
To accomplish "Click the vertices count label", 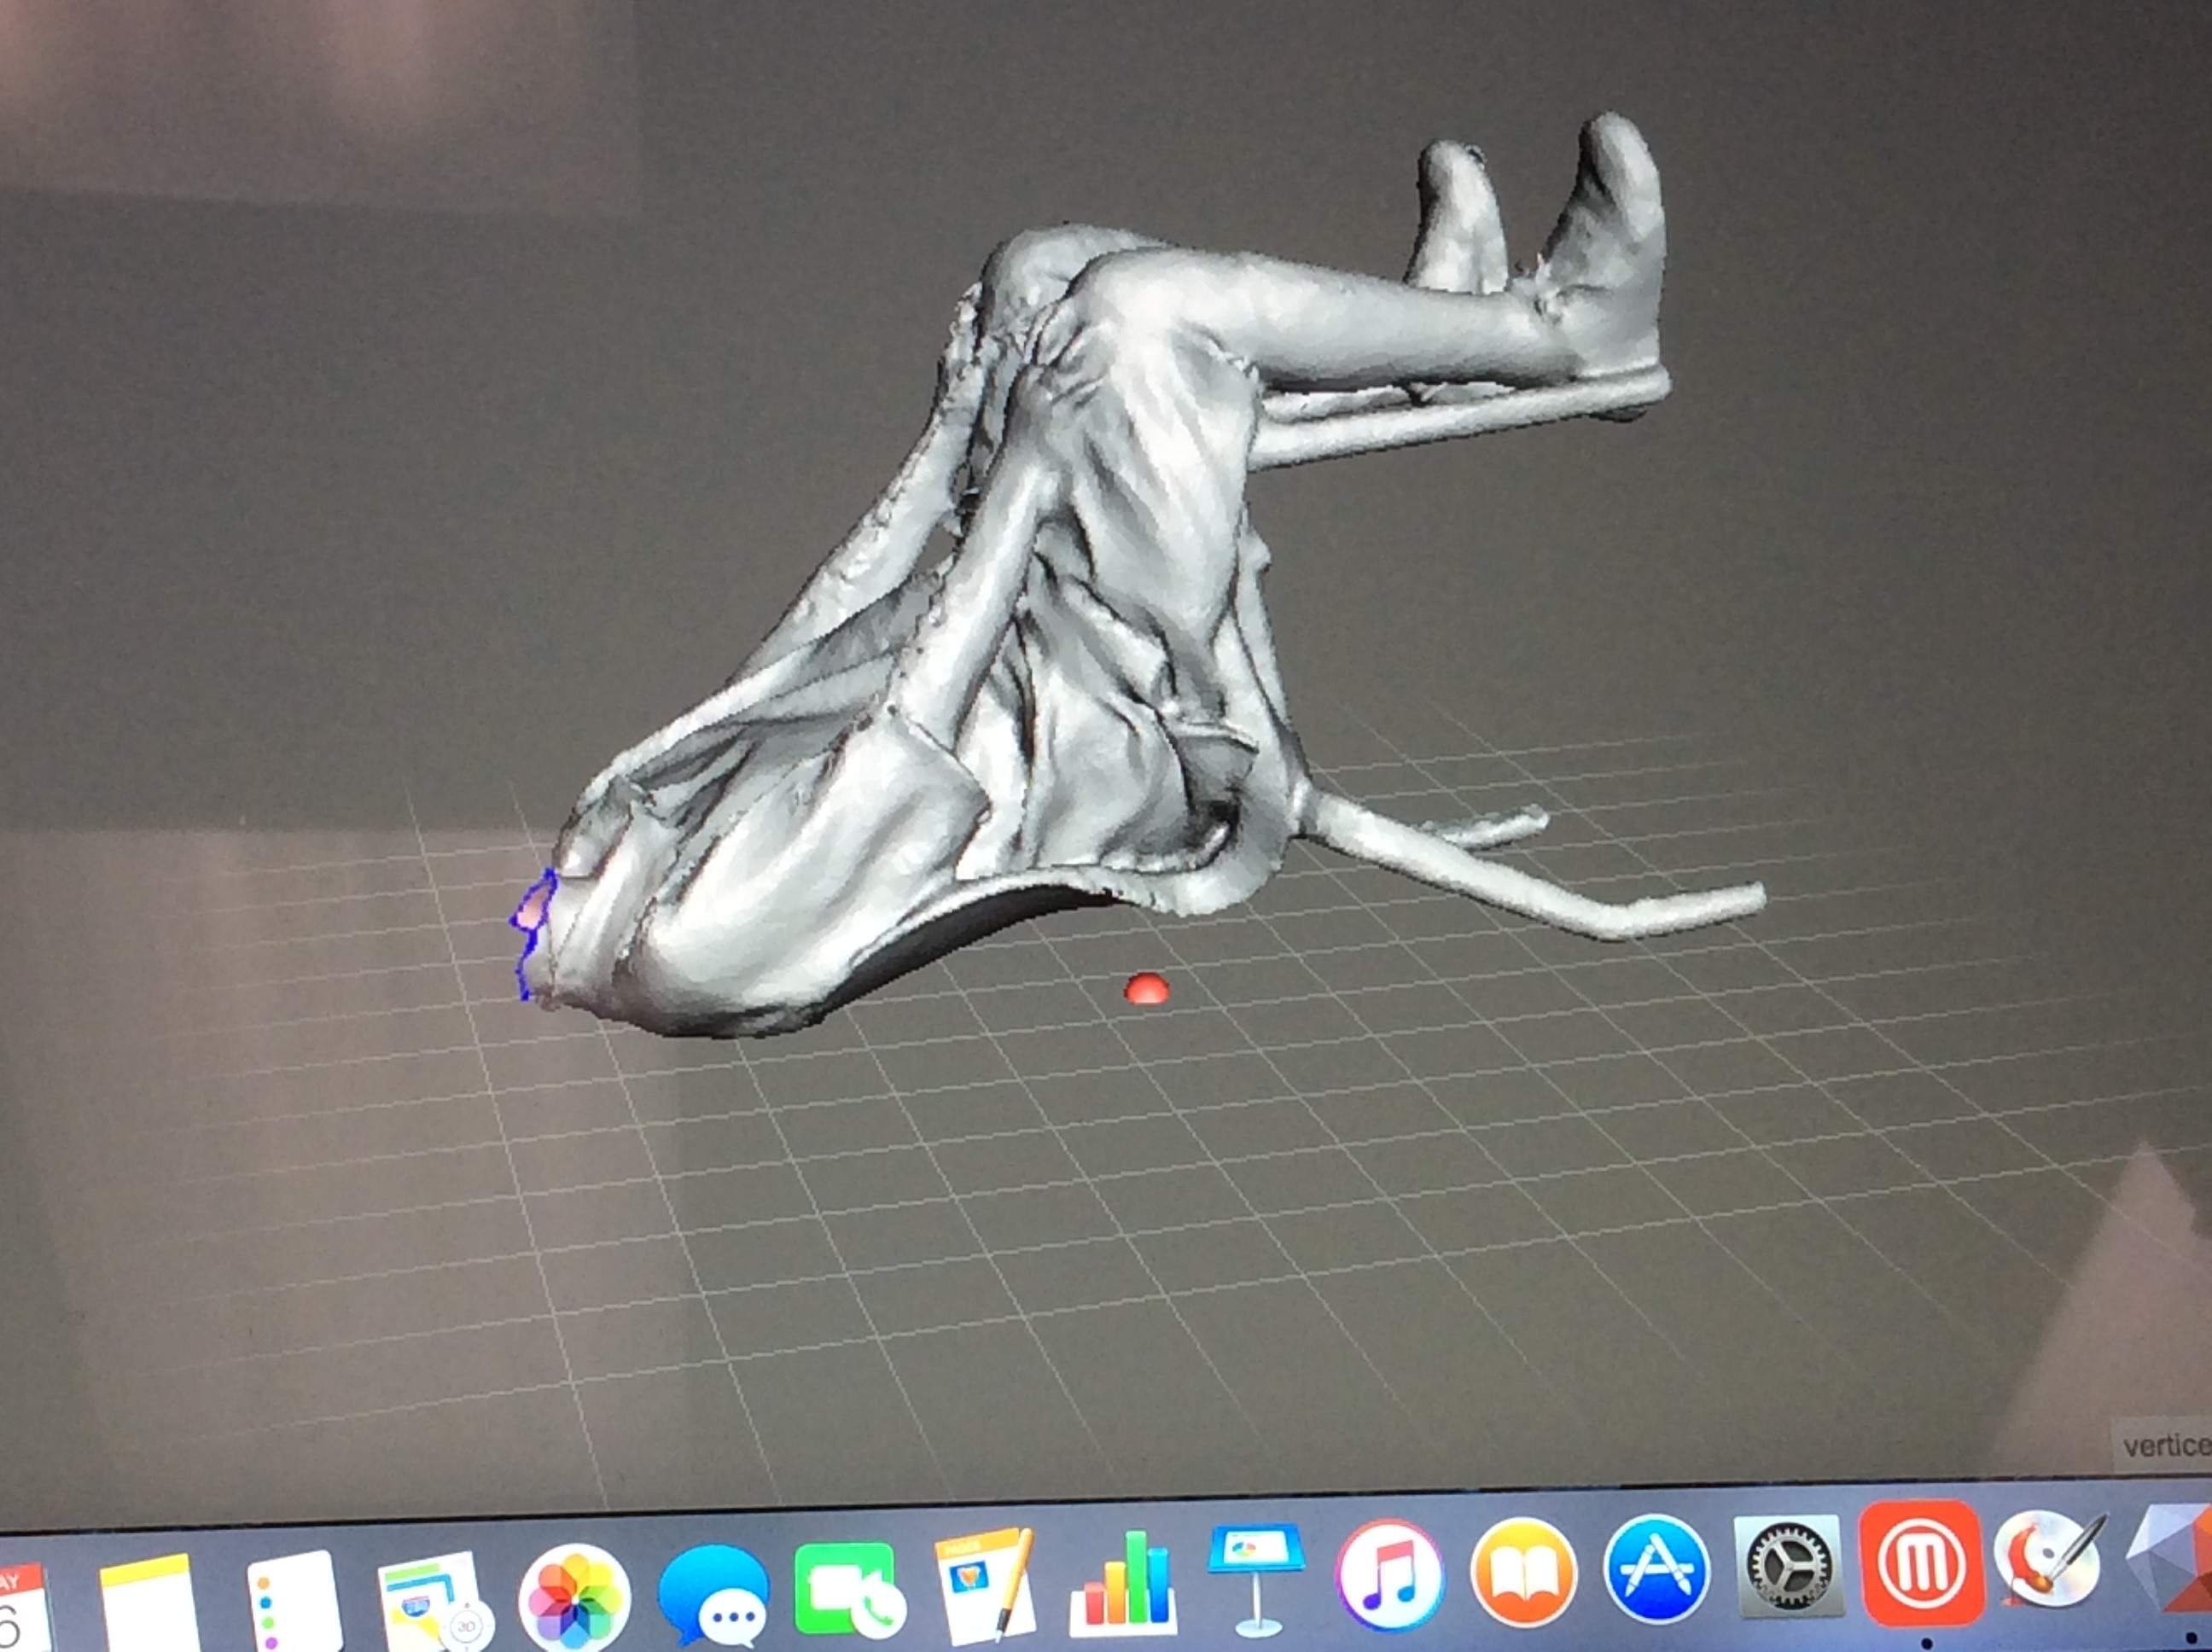I will (2165, 1445).
